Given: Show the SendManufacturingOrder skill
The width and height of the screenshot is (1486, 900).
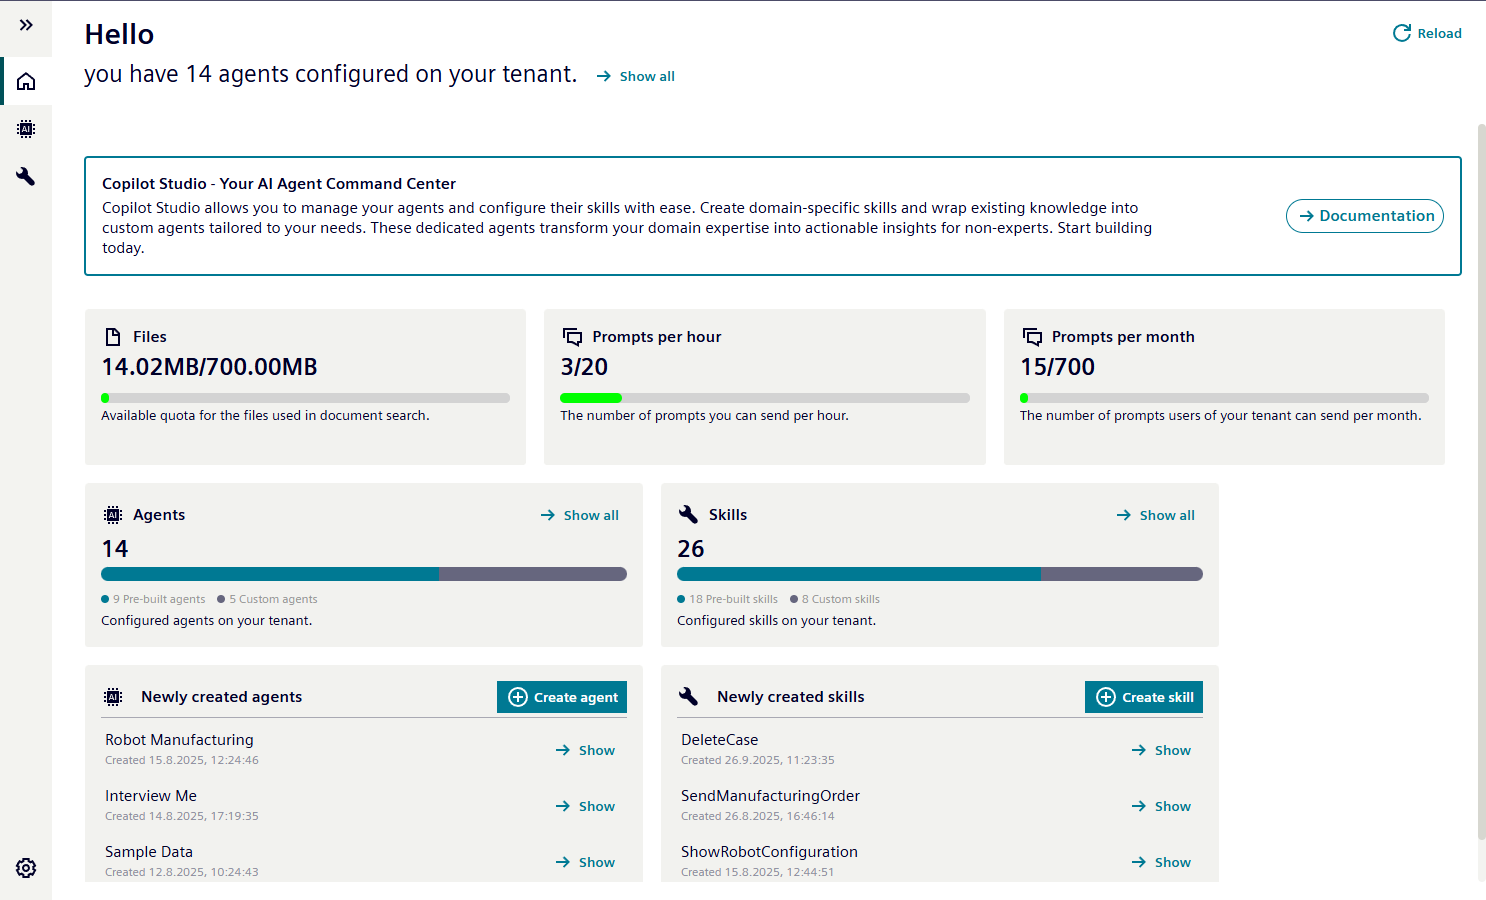Looking at the screenshot, I should pyautogui.click(x=1162, y=806).
